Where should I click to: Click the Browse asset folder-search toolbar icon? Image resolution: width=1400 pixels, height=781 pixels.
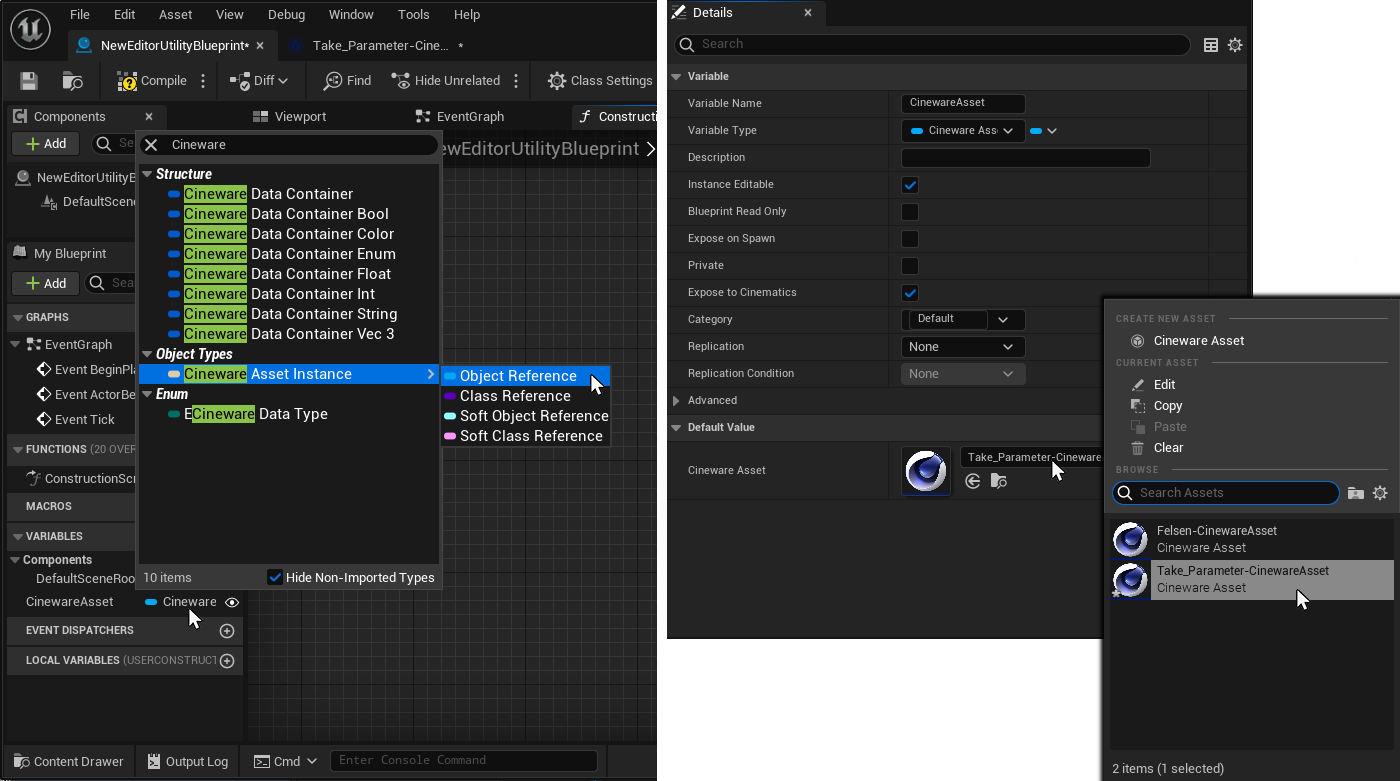coord(72,81)
